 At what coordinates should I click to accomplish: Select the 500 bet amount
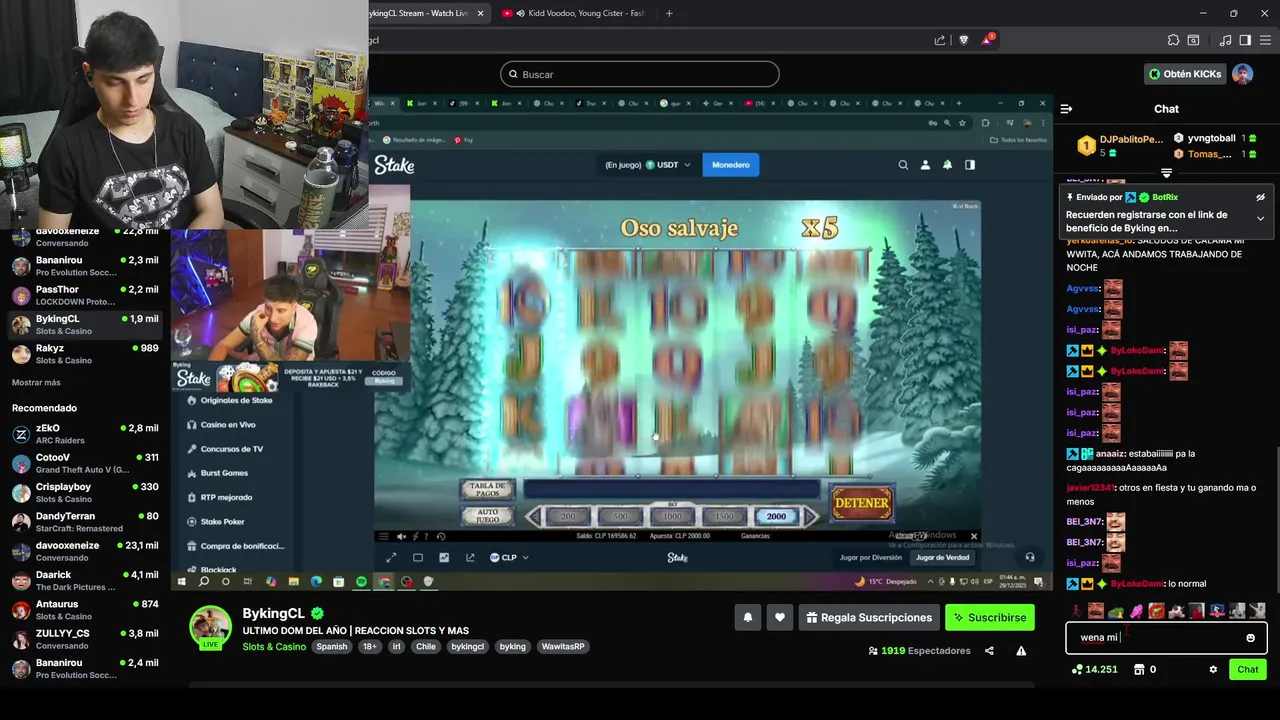point(620,516)
